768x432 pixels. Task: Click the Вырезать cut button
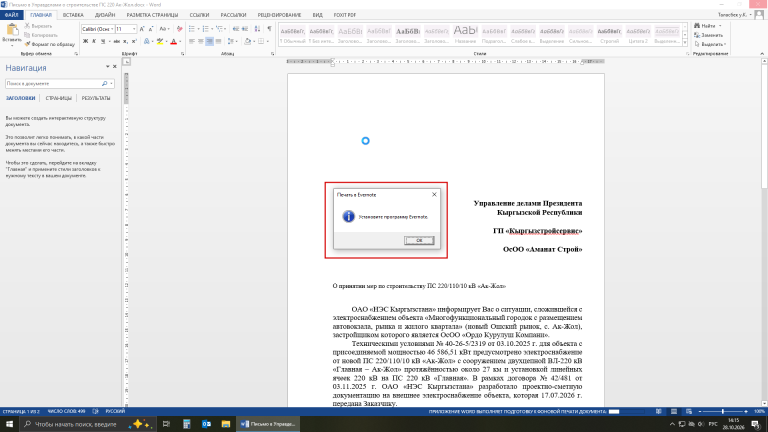click(x=38, y=26)
